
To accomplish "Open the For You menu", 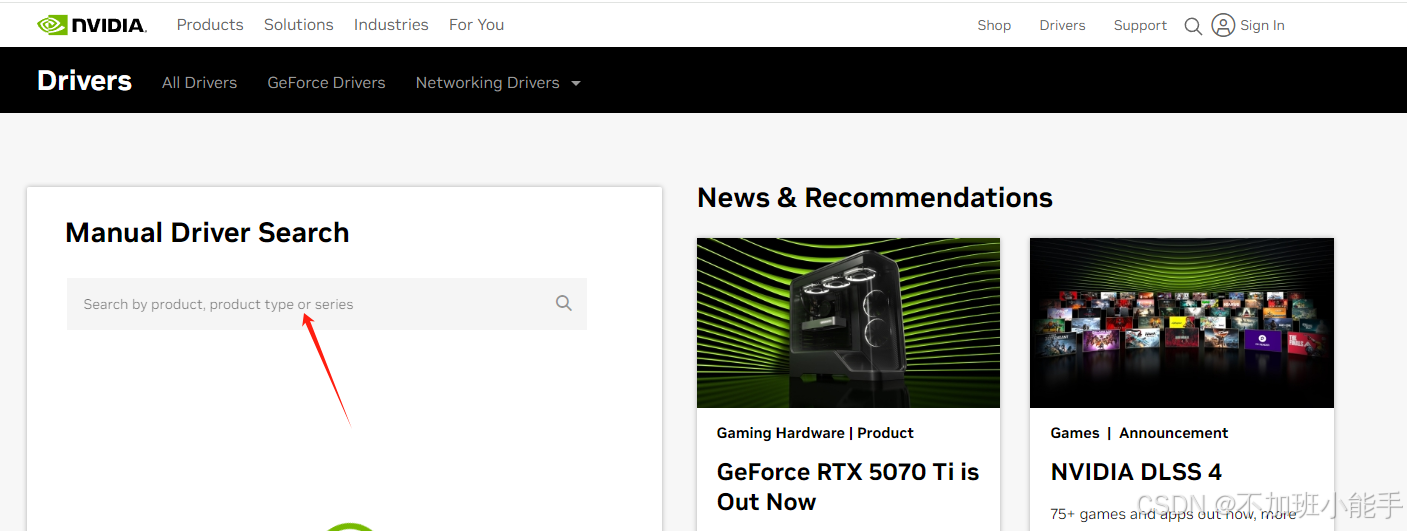I will point(476,25).
